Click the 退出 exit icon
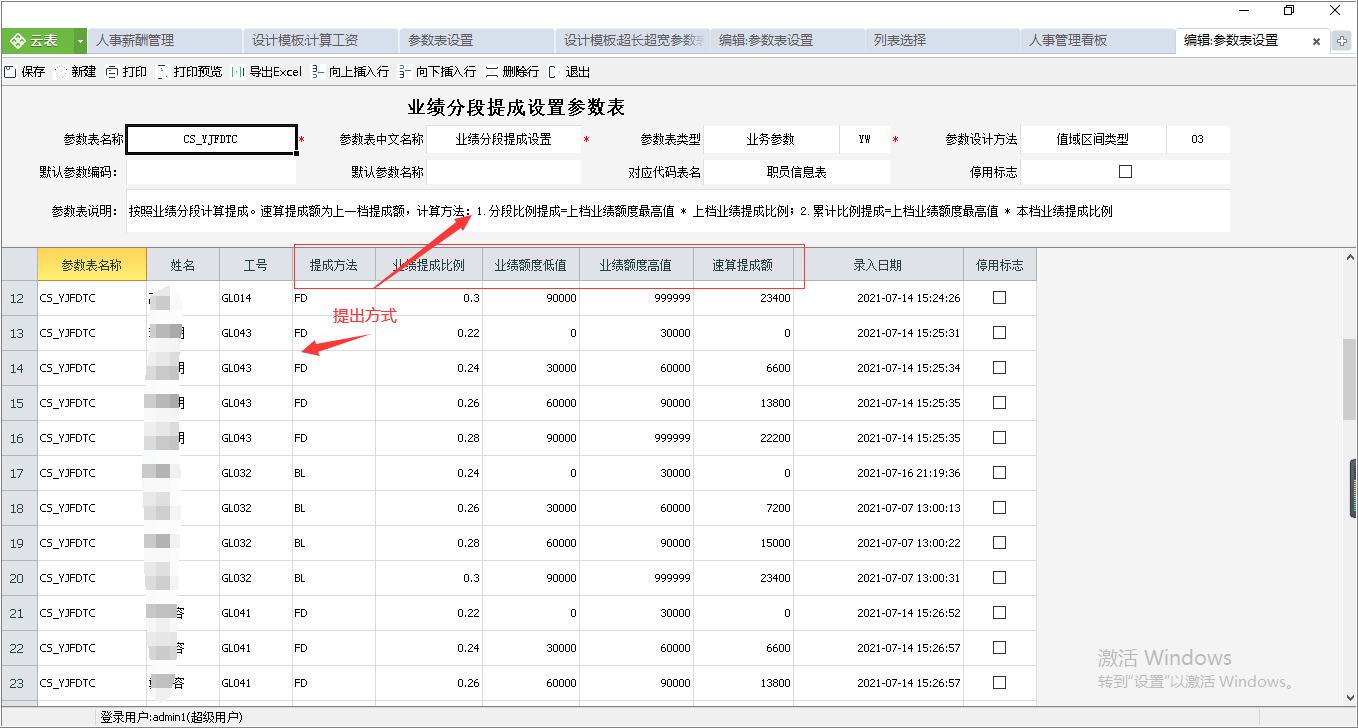Viewport: 1358px width, 728px height. [x=554, y=72]
